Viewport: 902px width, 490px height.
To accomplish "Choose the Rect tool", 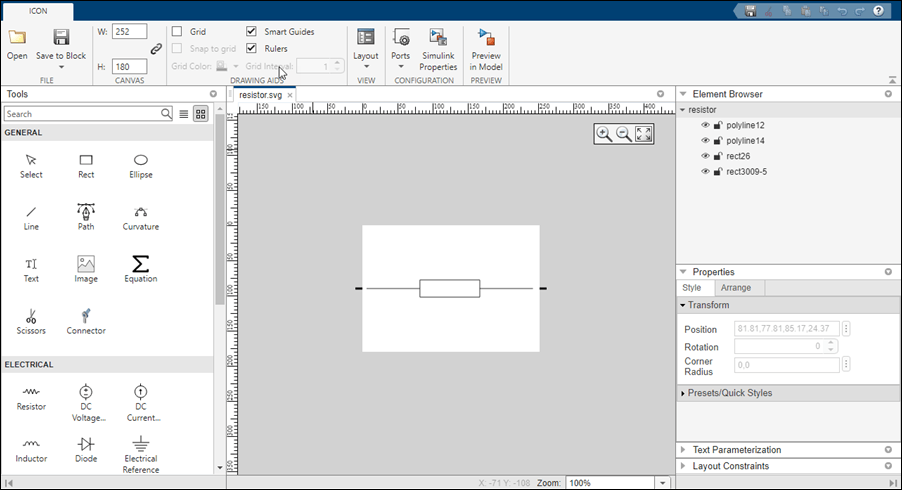I will pos(86,166).
